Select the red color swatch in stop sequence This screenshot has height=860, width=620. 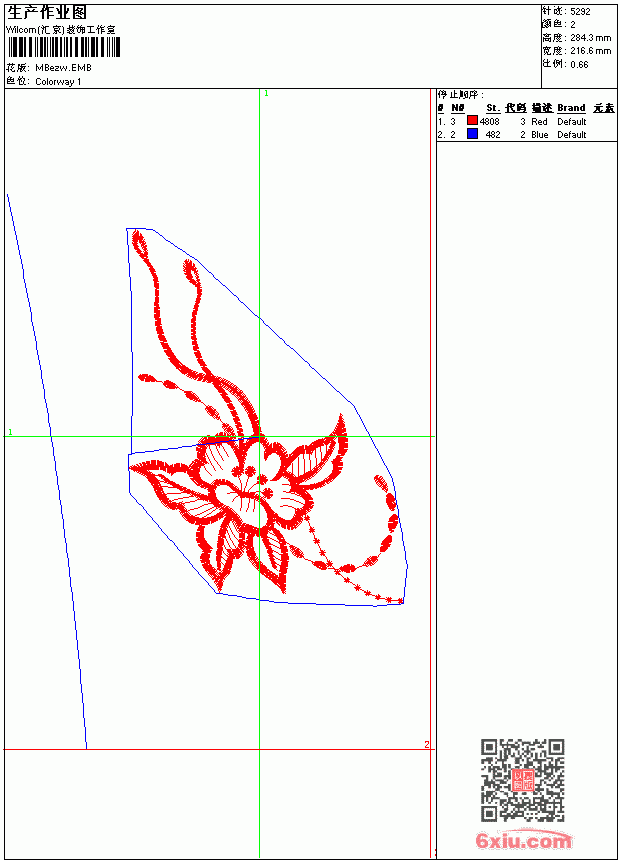tap(472, 121)
